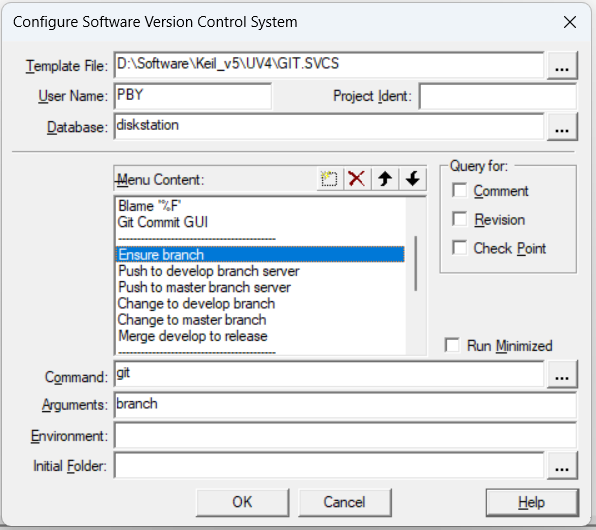Browse for Template File
Screen dimensions: 596x530
(x=562, y=65)
